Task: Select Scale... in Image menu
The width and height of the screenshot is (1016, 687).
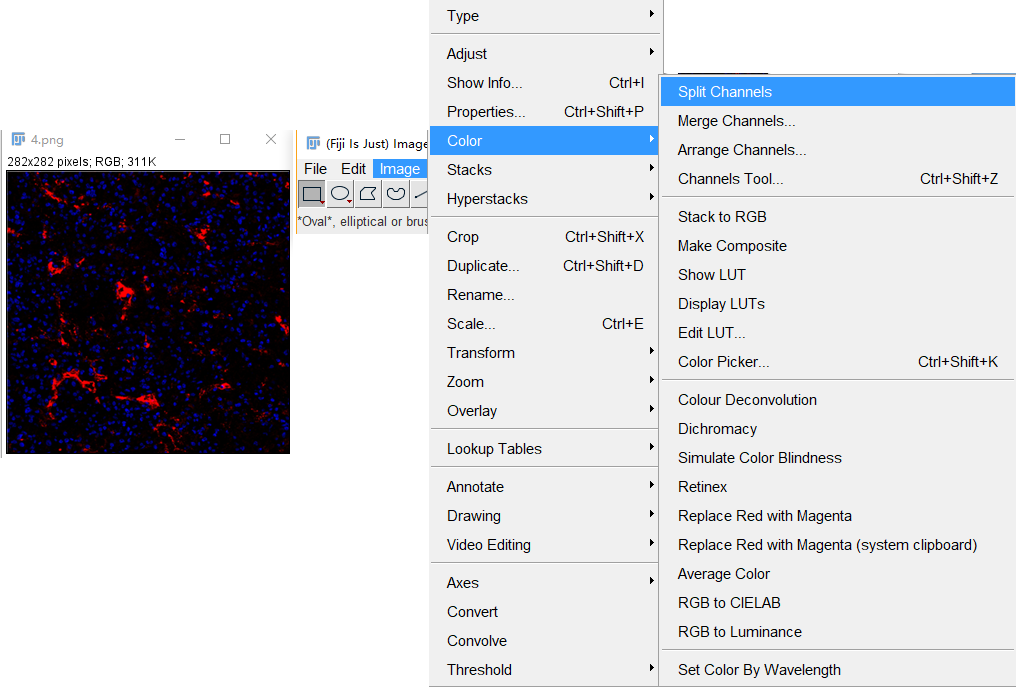Action: (544, 324)
